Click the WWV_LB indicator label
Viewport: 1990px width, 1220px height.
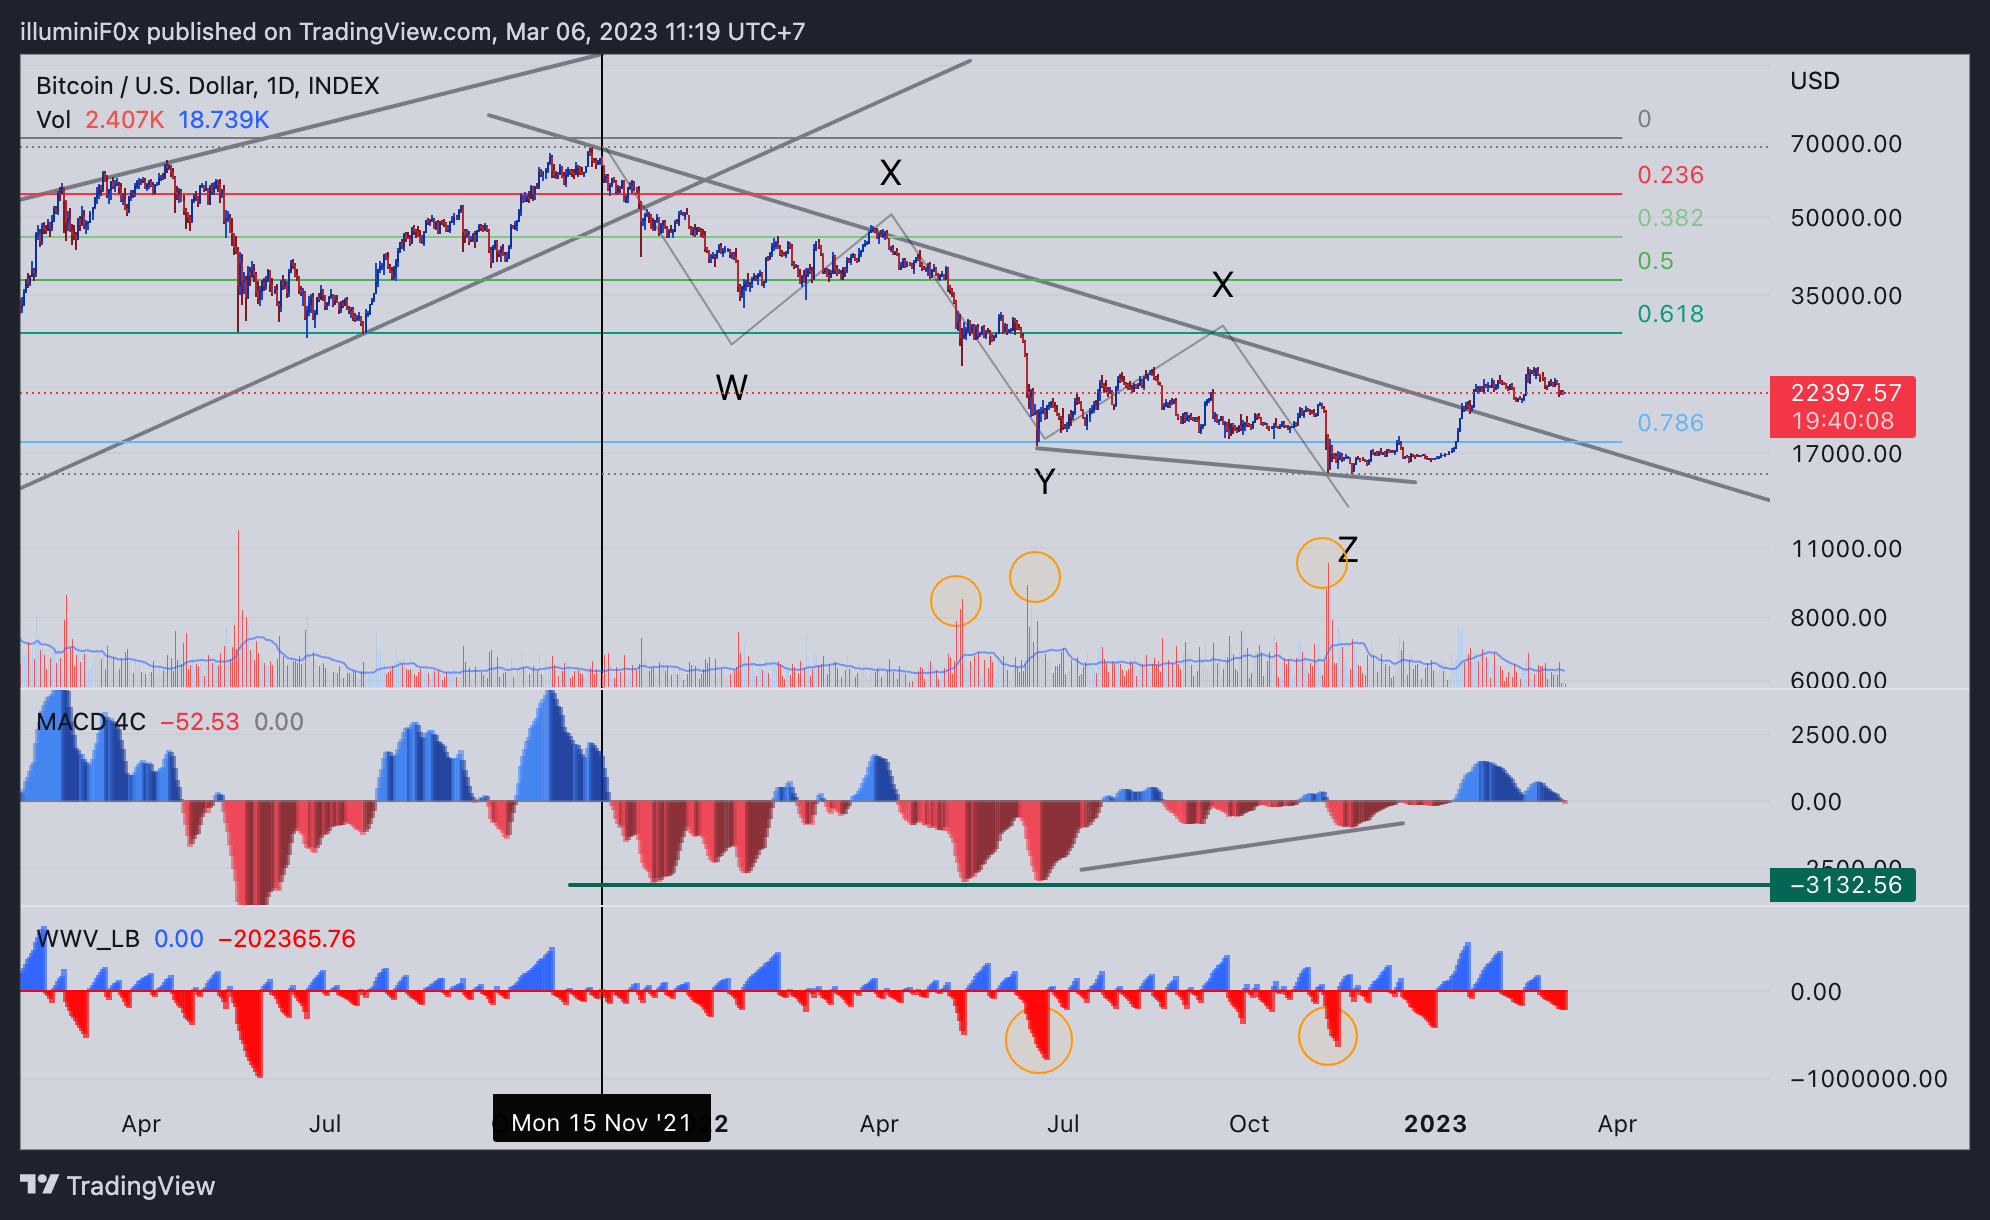(88, 939)
